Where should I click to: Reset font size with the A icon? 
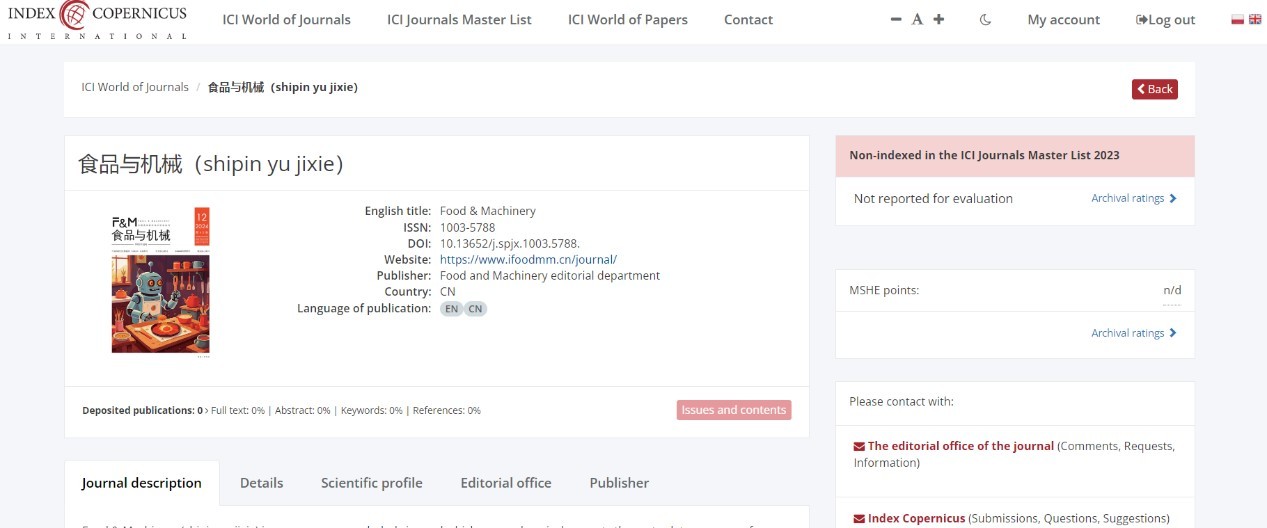pyautogui.click(x=917, y=20)
